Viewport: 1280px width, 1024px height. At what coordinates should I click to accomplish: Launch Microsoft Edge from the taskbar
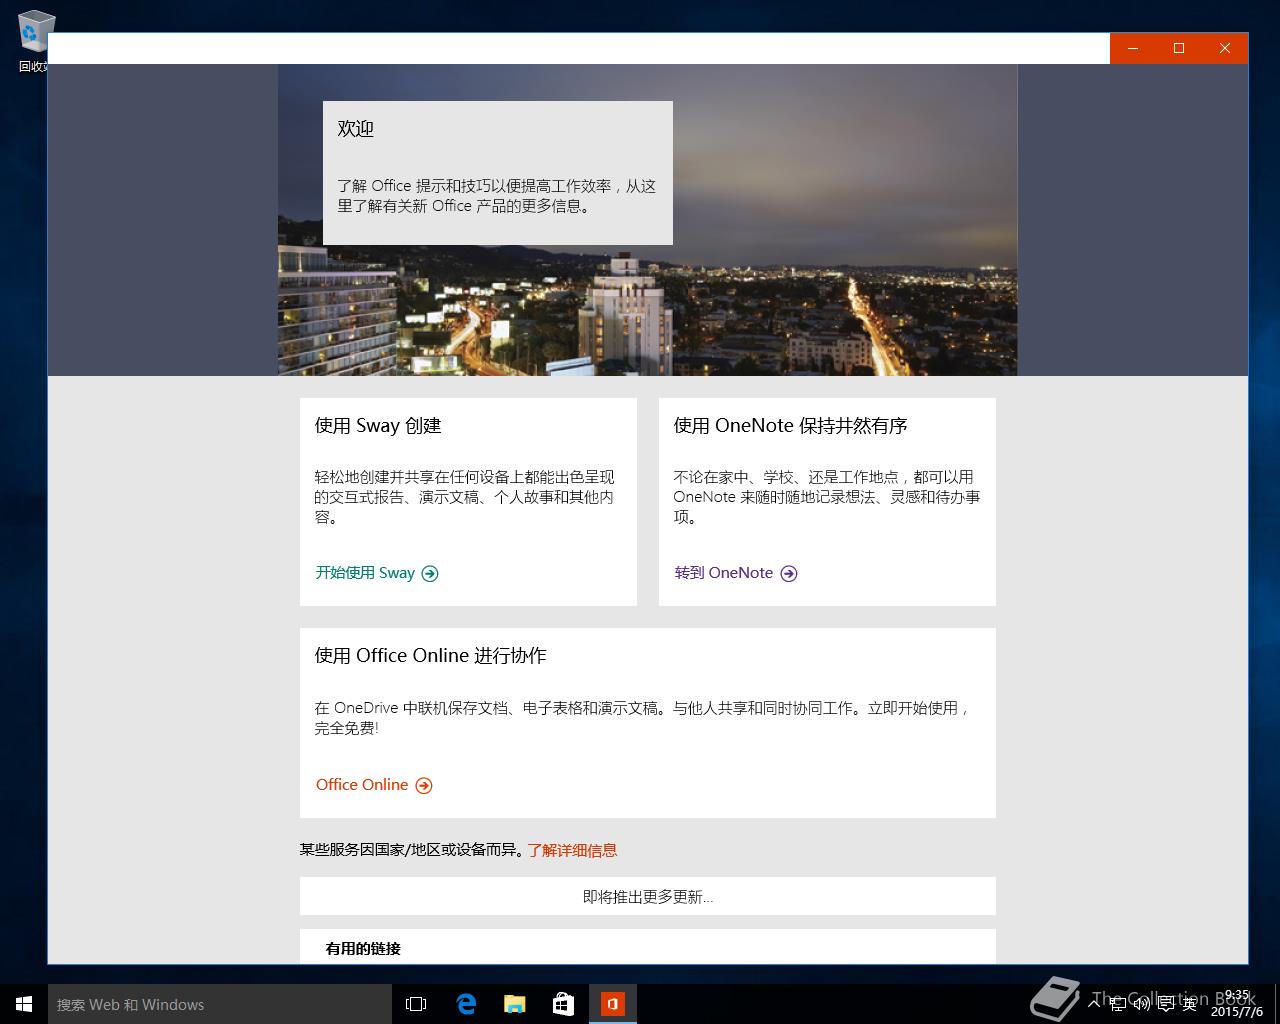(x=466, y=1004)
